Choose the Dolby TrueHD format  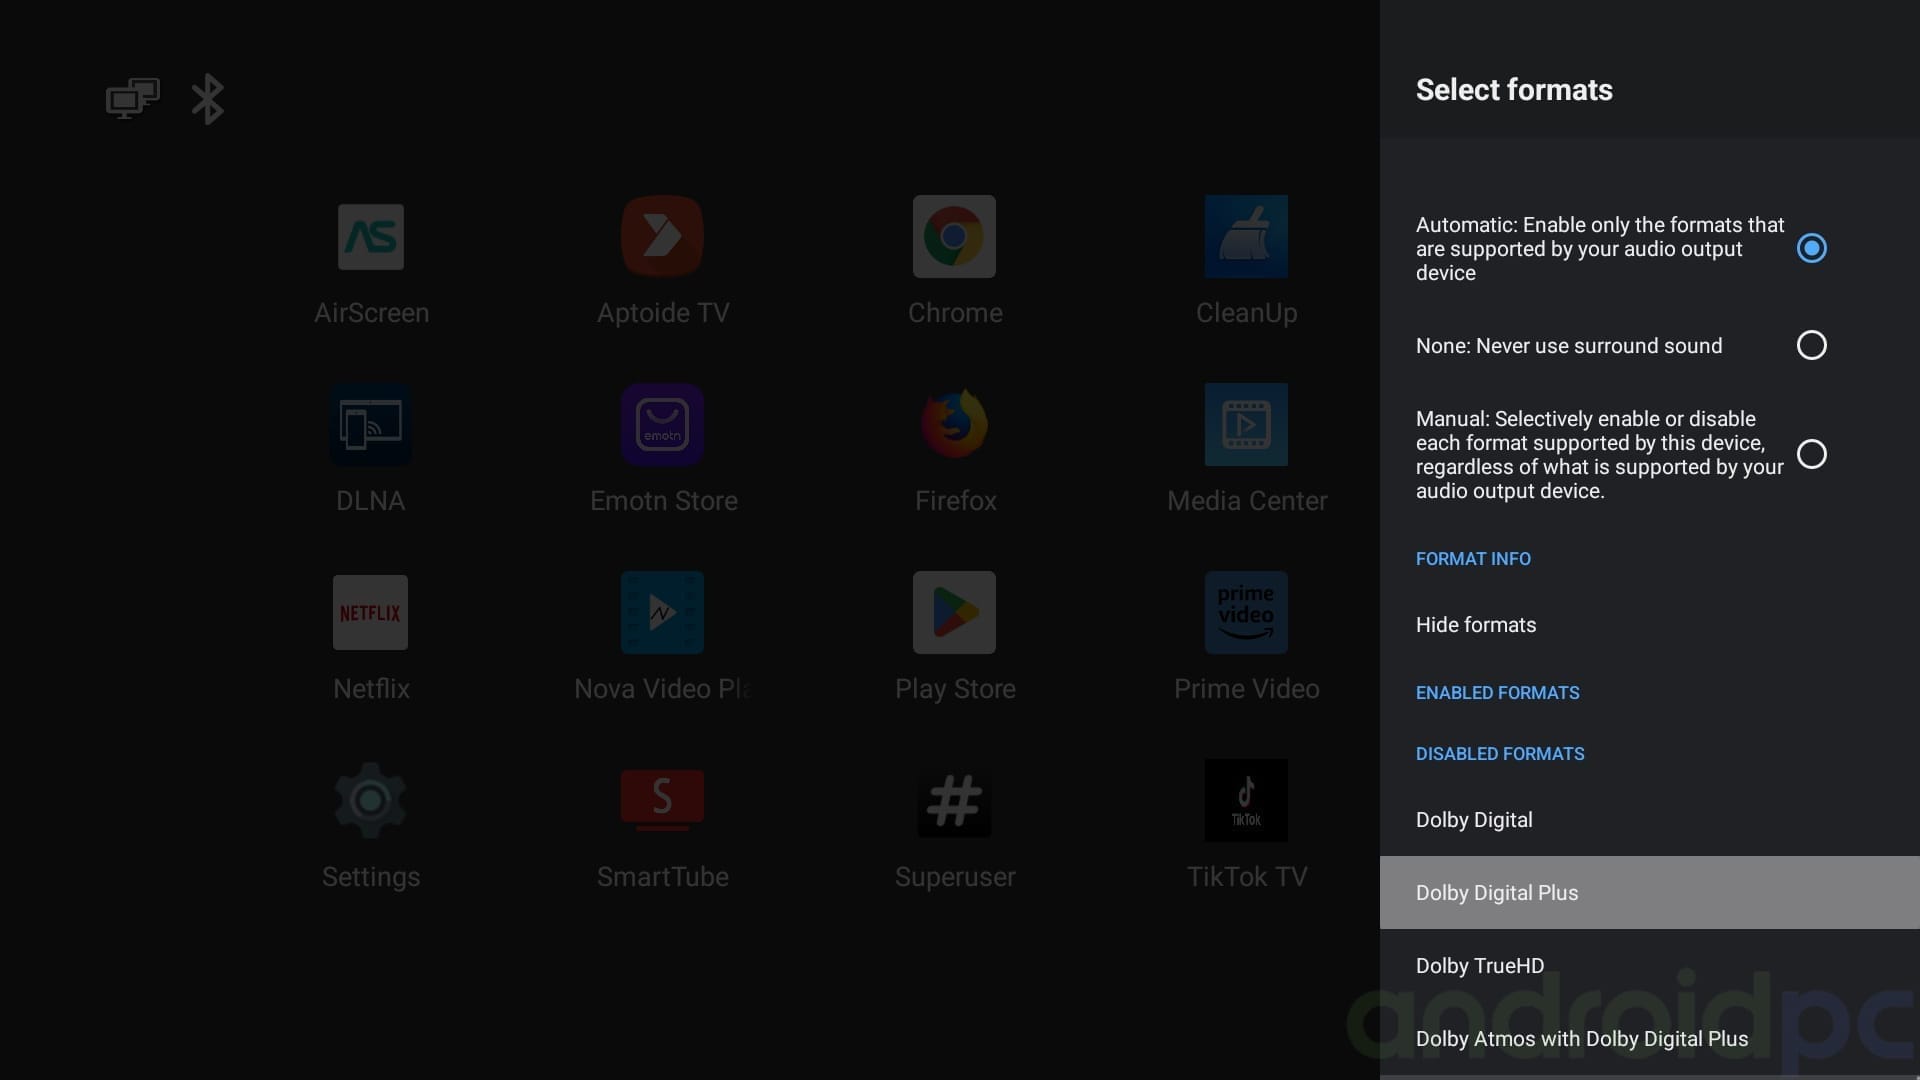click(x=1480, y=966)
